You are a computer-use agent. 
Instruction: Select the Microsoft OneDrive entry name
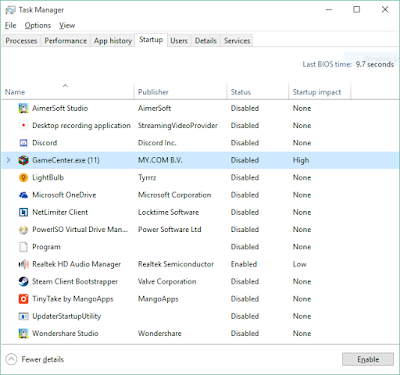click(64, 195)
